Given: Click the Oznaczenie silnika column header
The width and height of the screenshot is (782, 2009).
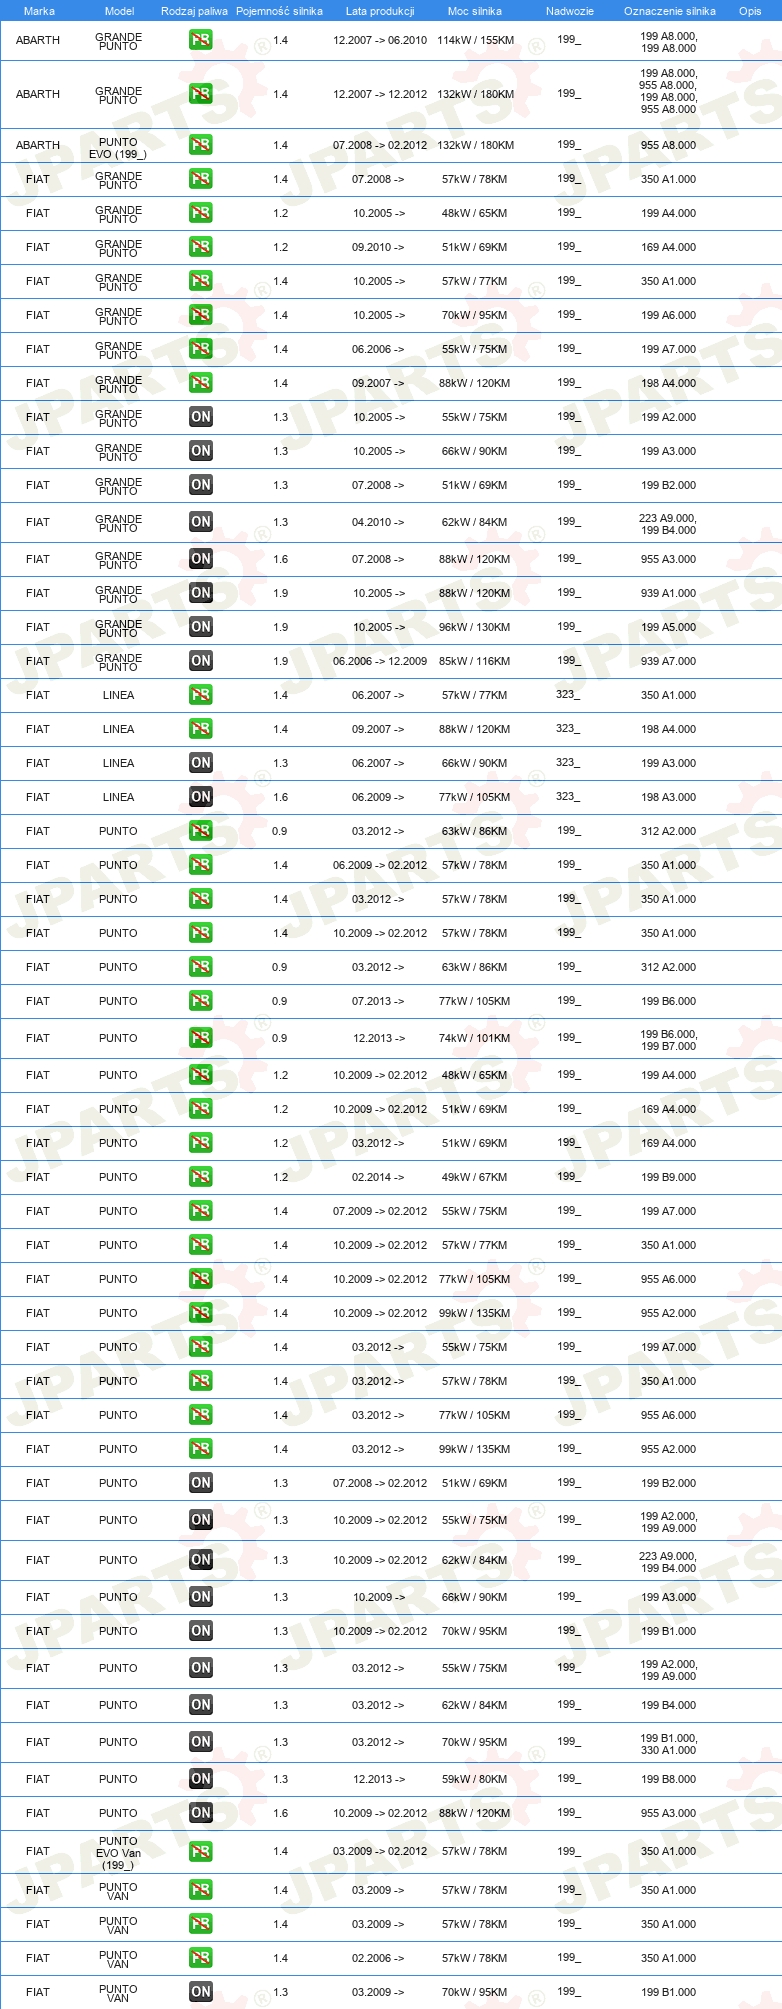Looking at the screenshot, I should (670, 11).
